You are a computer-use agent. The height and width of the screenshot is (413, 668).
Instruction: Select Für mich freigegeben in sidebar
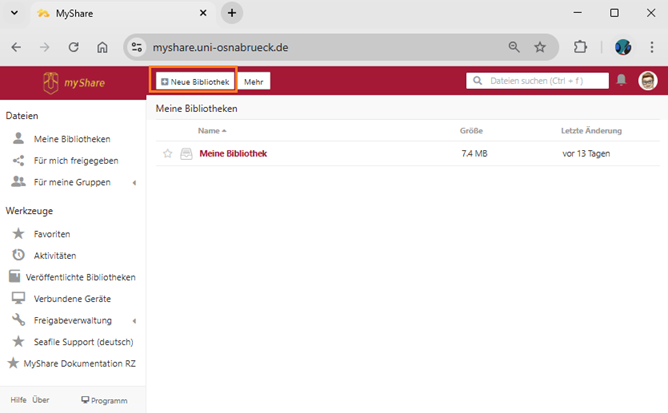tap(75, 160)
